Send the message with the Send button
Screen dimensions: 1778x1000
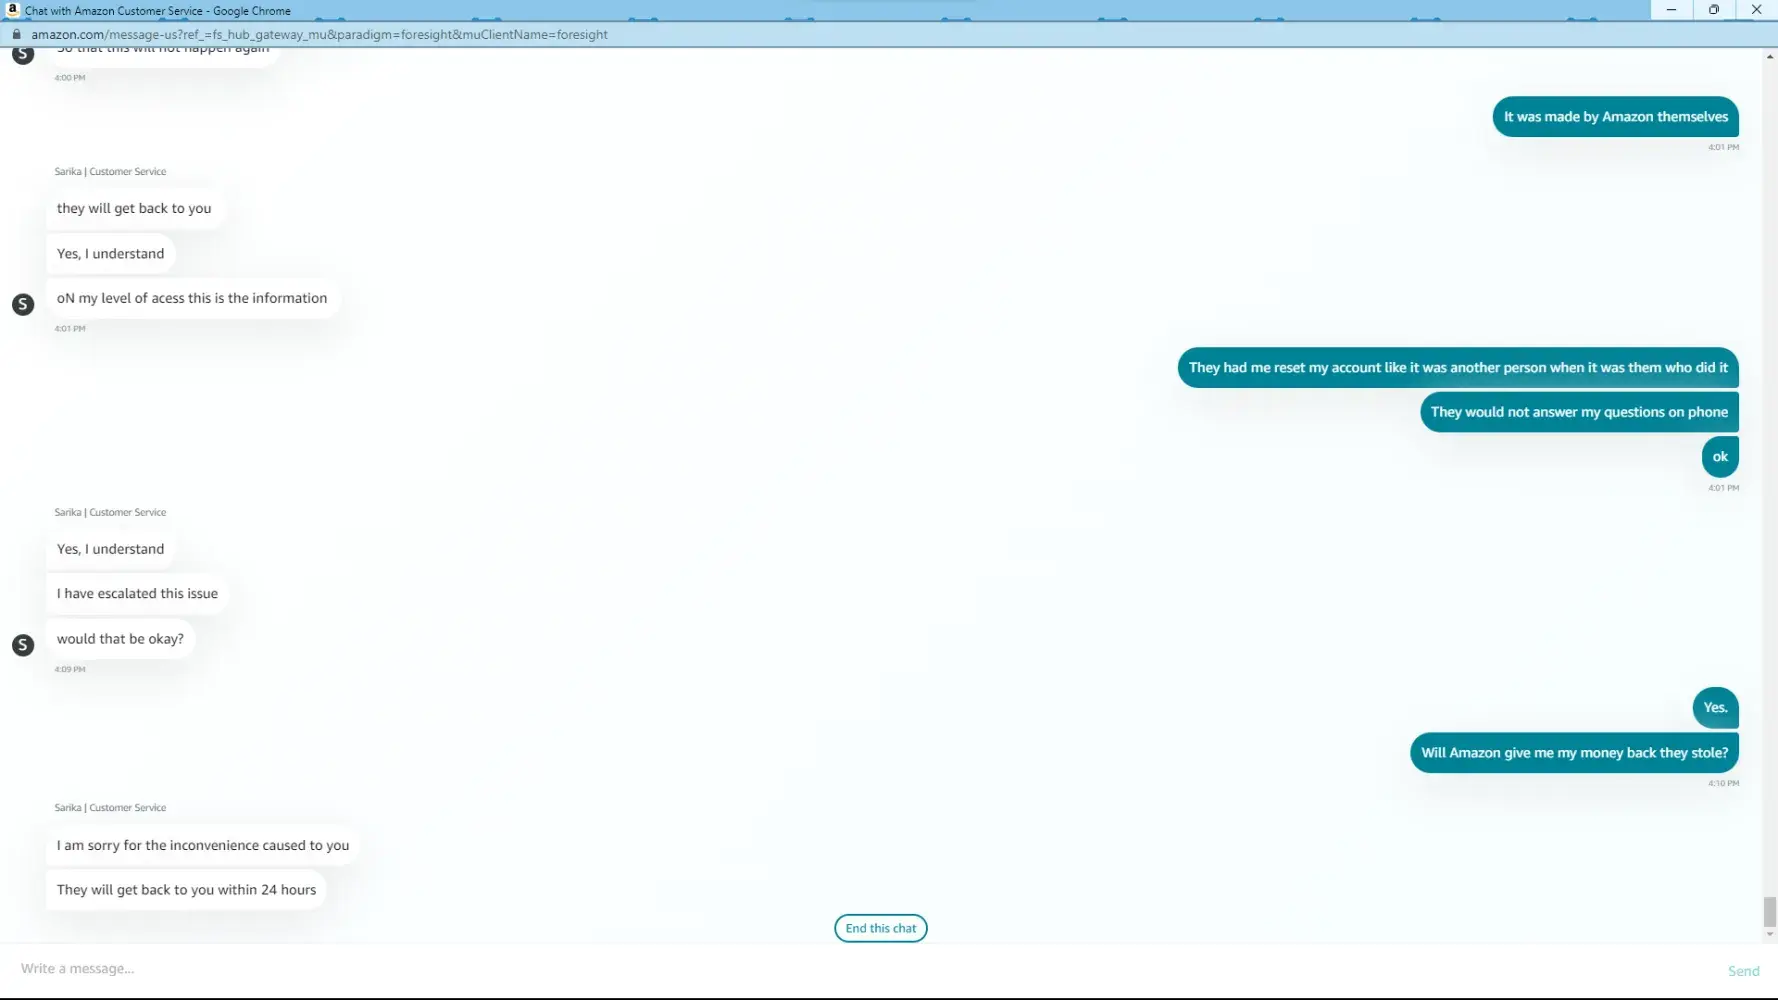1743,971
